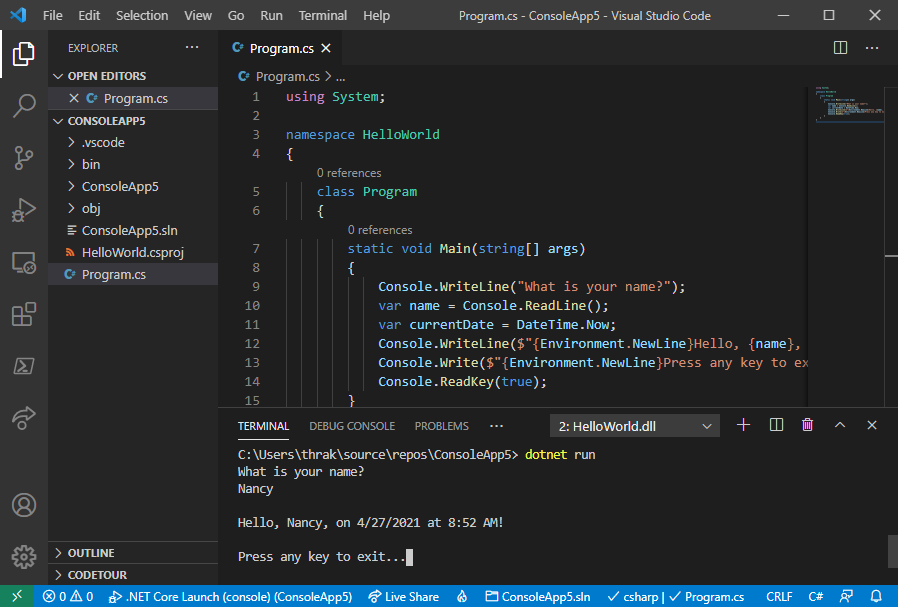Split the Program.cs editor
The width and height of the screenshot is (898, 607).
click(x=840, y=47)
